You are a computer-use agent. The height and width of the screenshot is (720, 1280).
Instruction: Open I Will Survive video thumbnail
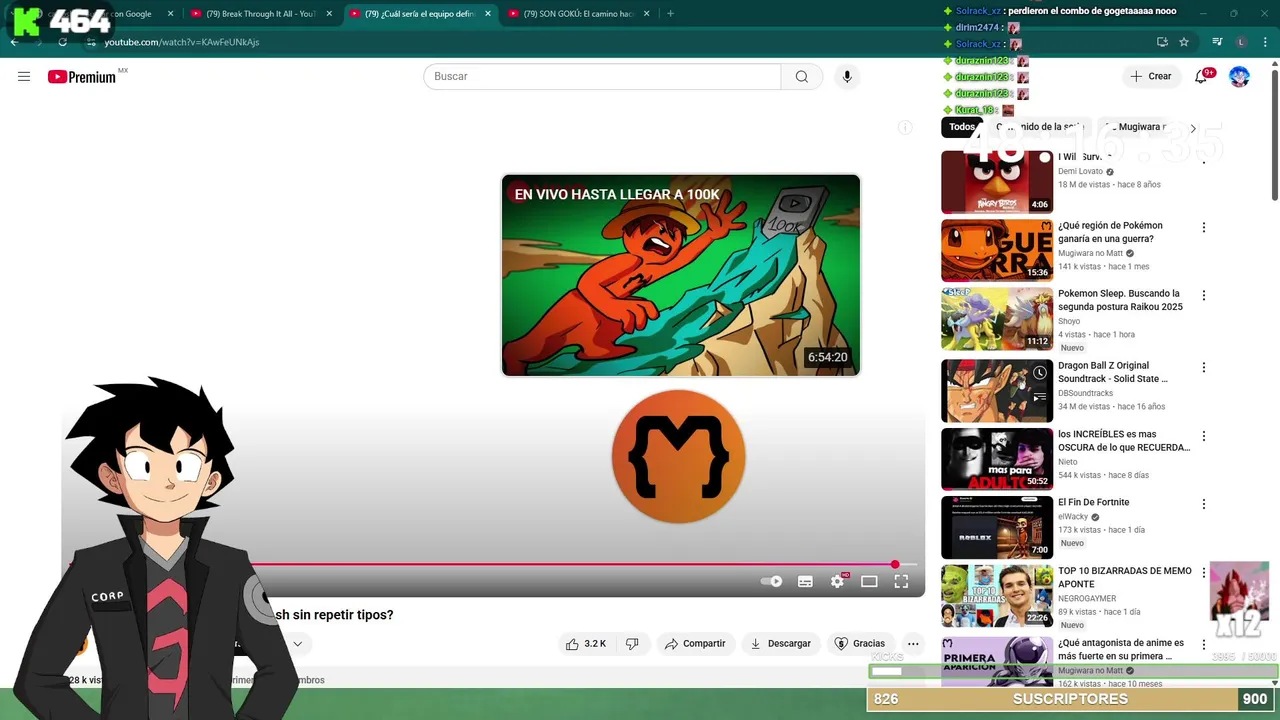click(x=996, y=182)
